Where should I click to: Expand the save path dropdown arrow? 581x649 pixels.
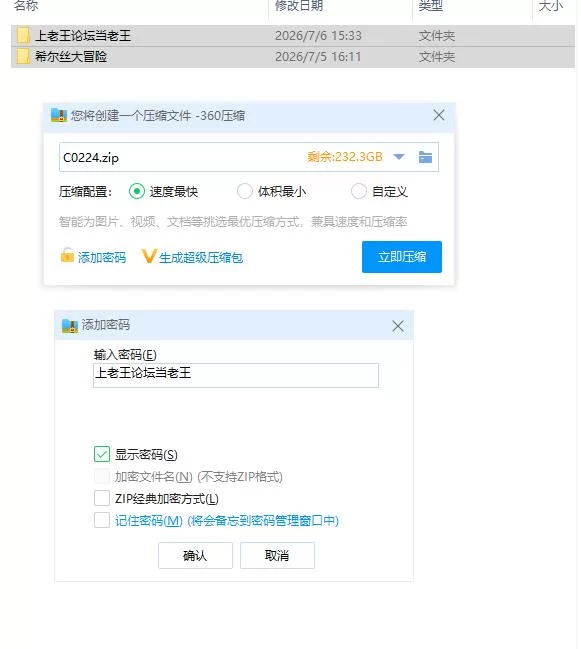coord(399,157)
